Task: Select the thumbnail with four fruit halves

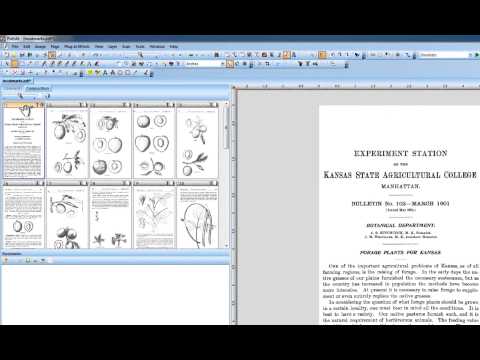Action: point(154,141)
